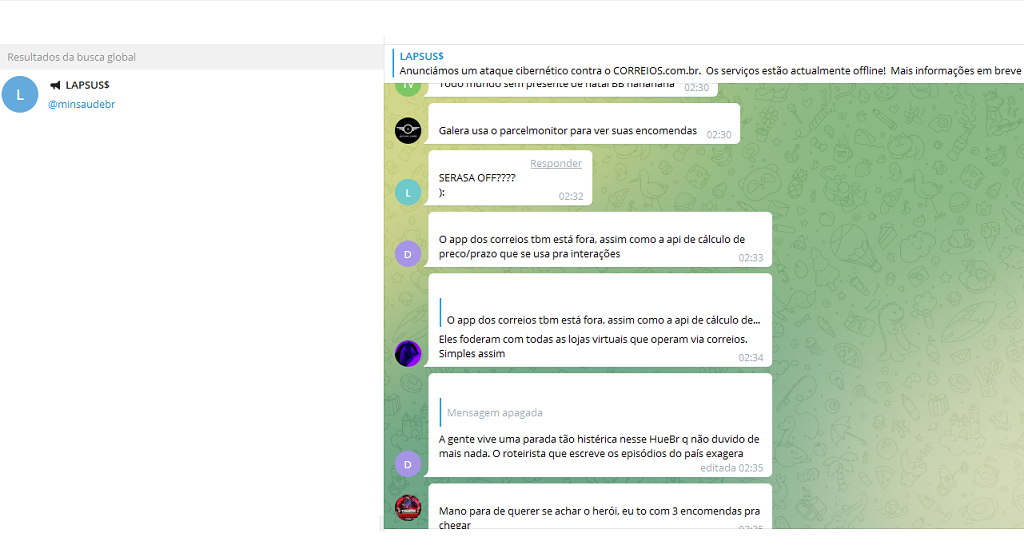Open the pinned LAPSUS$ announcement message
Viewport: 1024px width, 545px height.
coord(708,63)
